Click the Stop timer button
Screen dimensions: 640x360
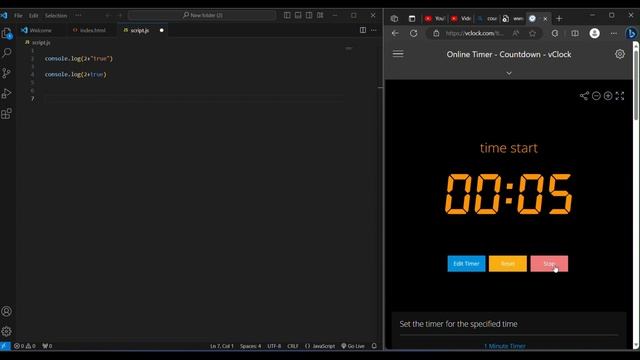pos(549,264)
